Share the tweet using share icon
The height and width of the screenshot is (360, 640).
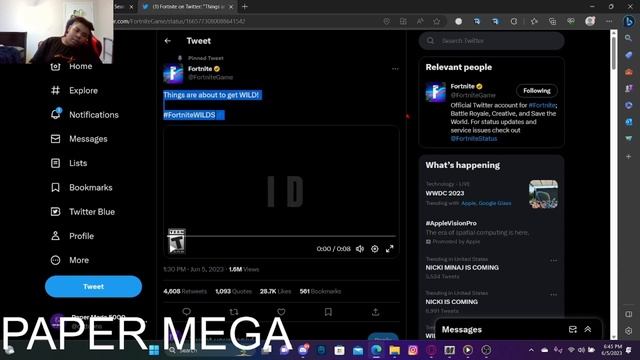click(376, 312)
